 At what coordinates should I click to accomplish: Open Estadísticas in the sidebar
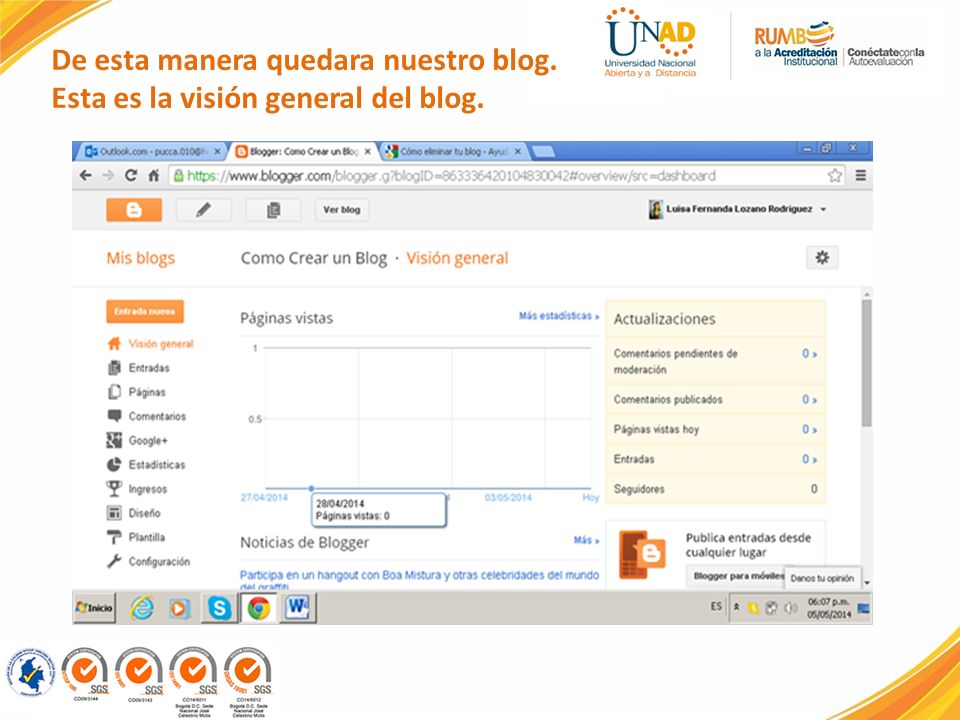click(157, 465)
